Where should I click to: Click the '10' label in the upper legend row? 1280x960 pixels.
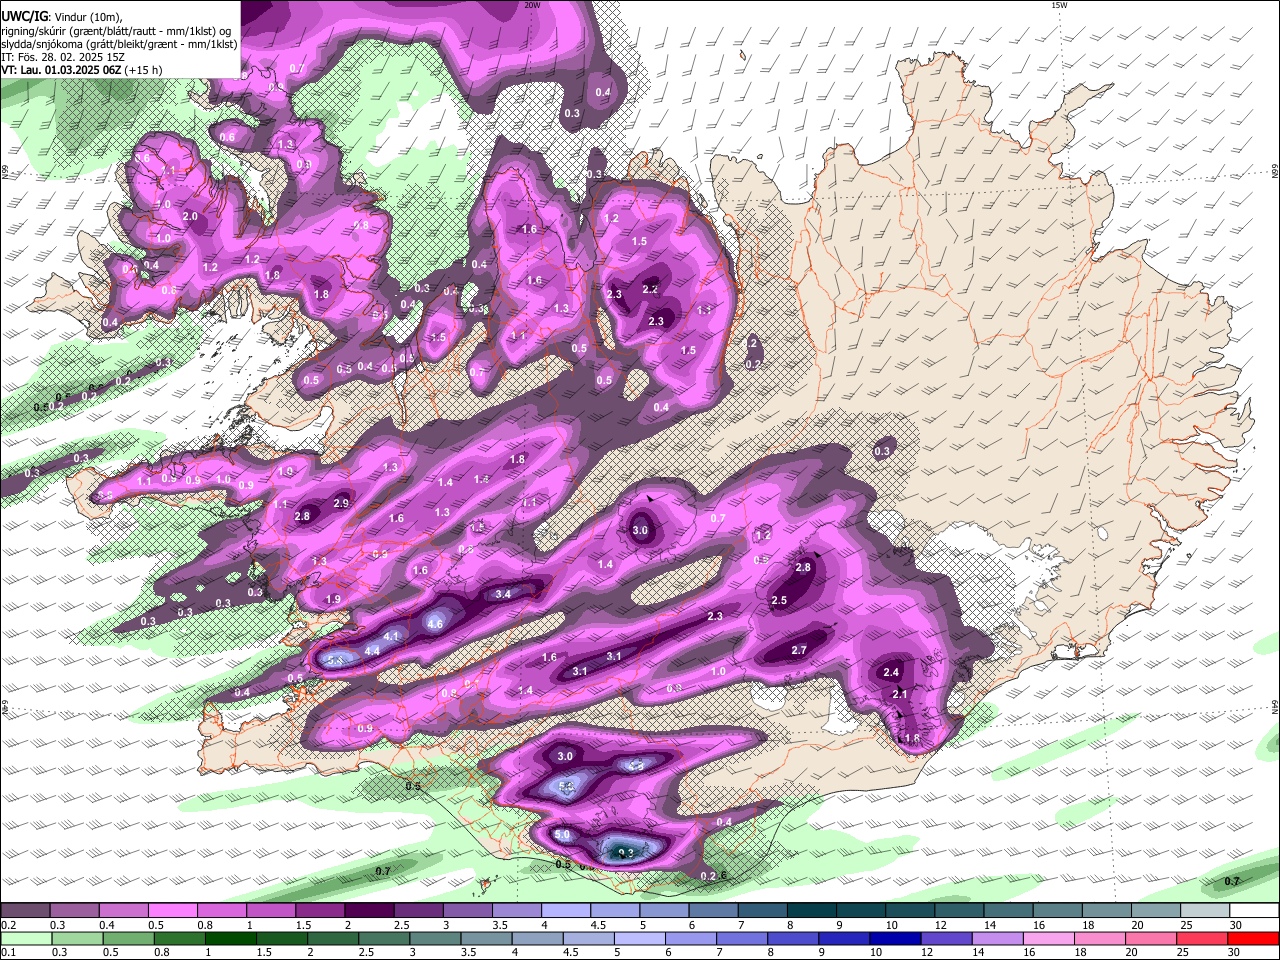pos(890,925)
